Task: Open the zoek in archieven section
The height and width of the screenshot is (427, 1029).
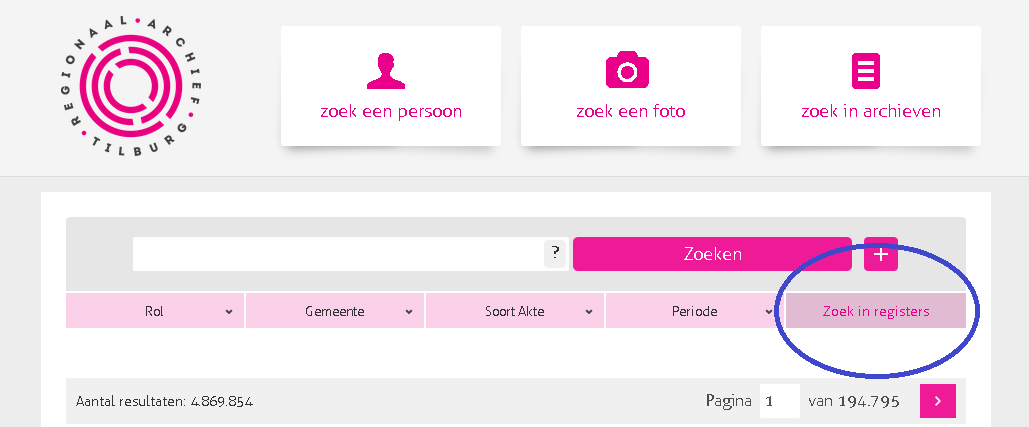Action: [x=871, y=86]
